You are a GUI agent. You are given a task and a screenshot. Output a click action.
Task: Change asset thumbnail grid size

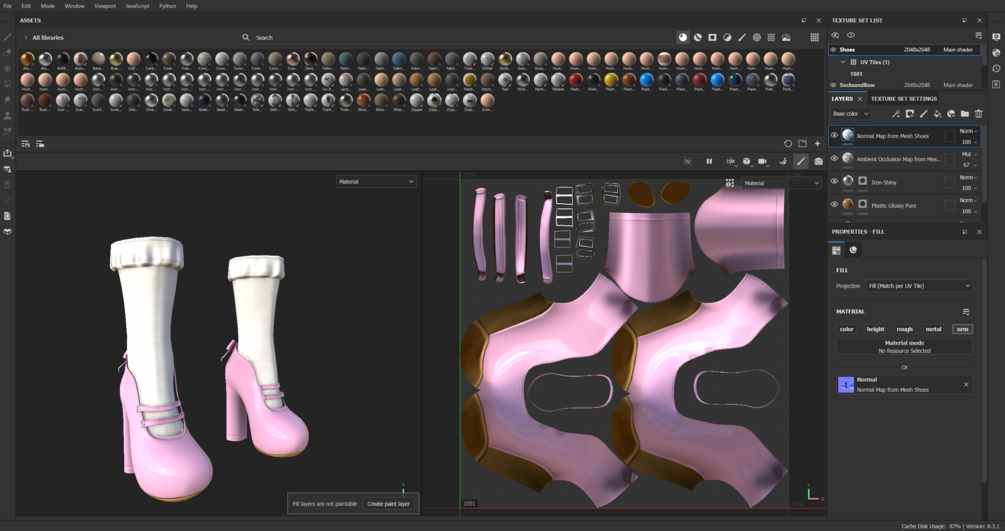pos(814,37)
